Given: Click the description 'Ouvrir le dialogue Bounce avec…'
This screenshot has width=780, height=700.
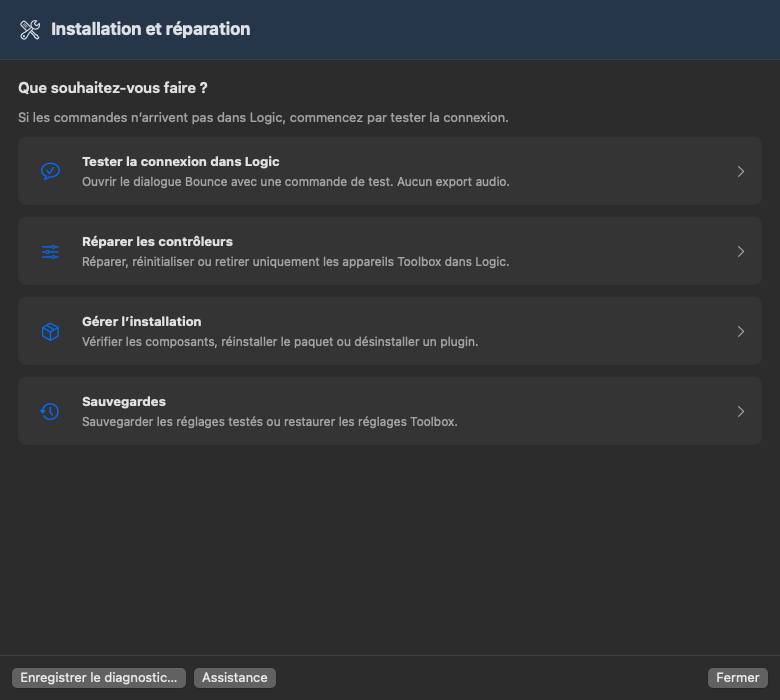Looking at the screenshot, I should click(x=295, y=182).
